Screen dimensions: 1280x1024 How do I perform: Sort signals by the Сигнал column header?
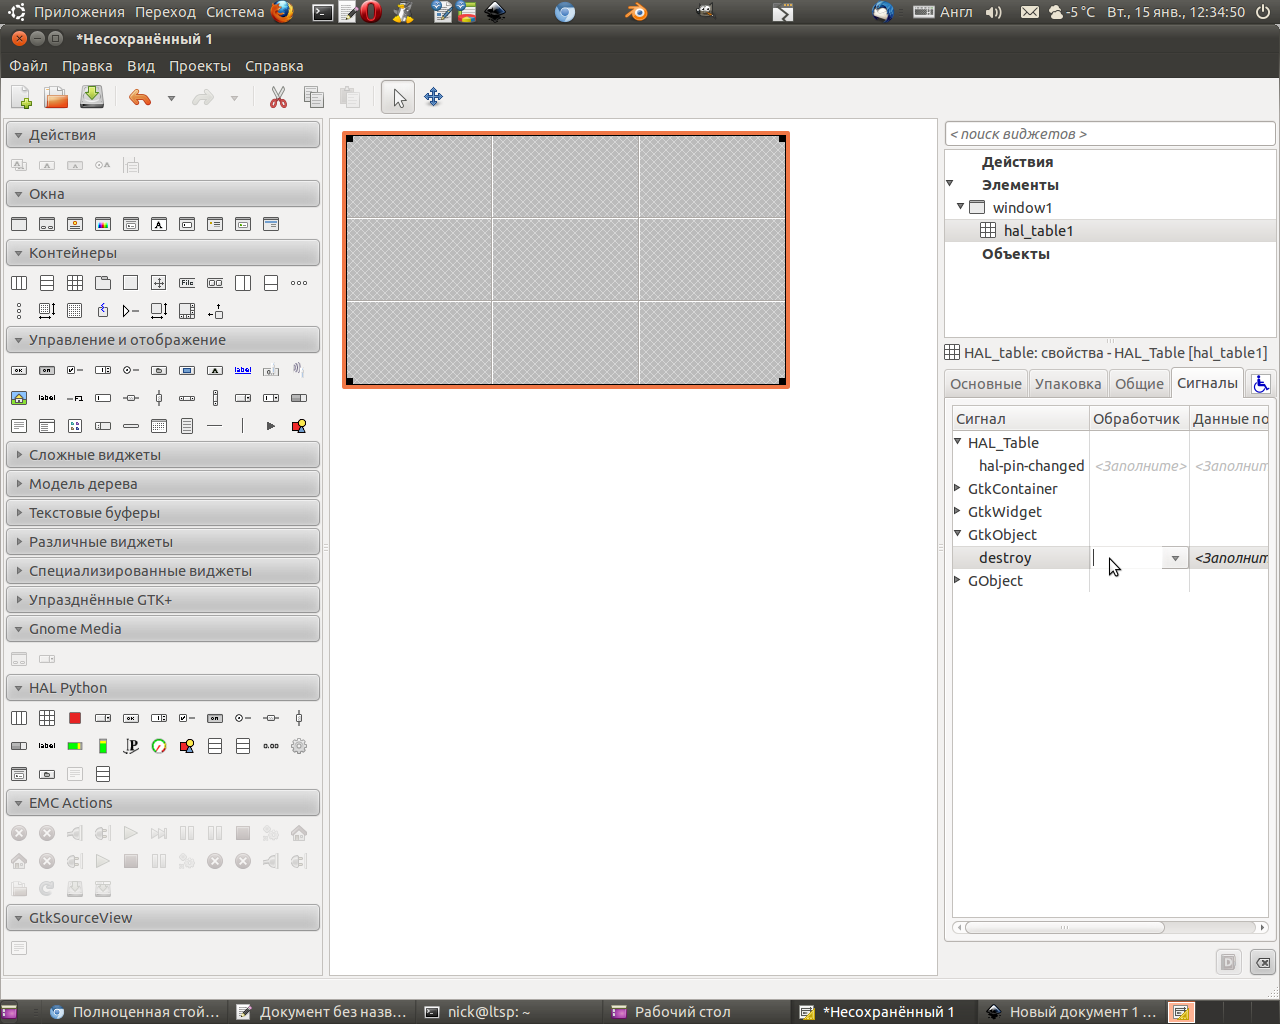click(x=1020, y=419)
